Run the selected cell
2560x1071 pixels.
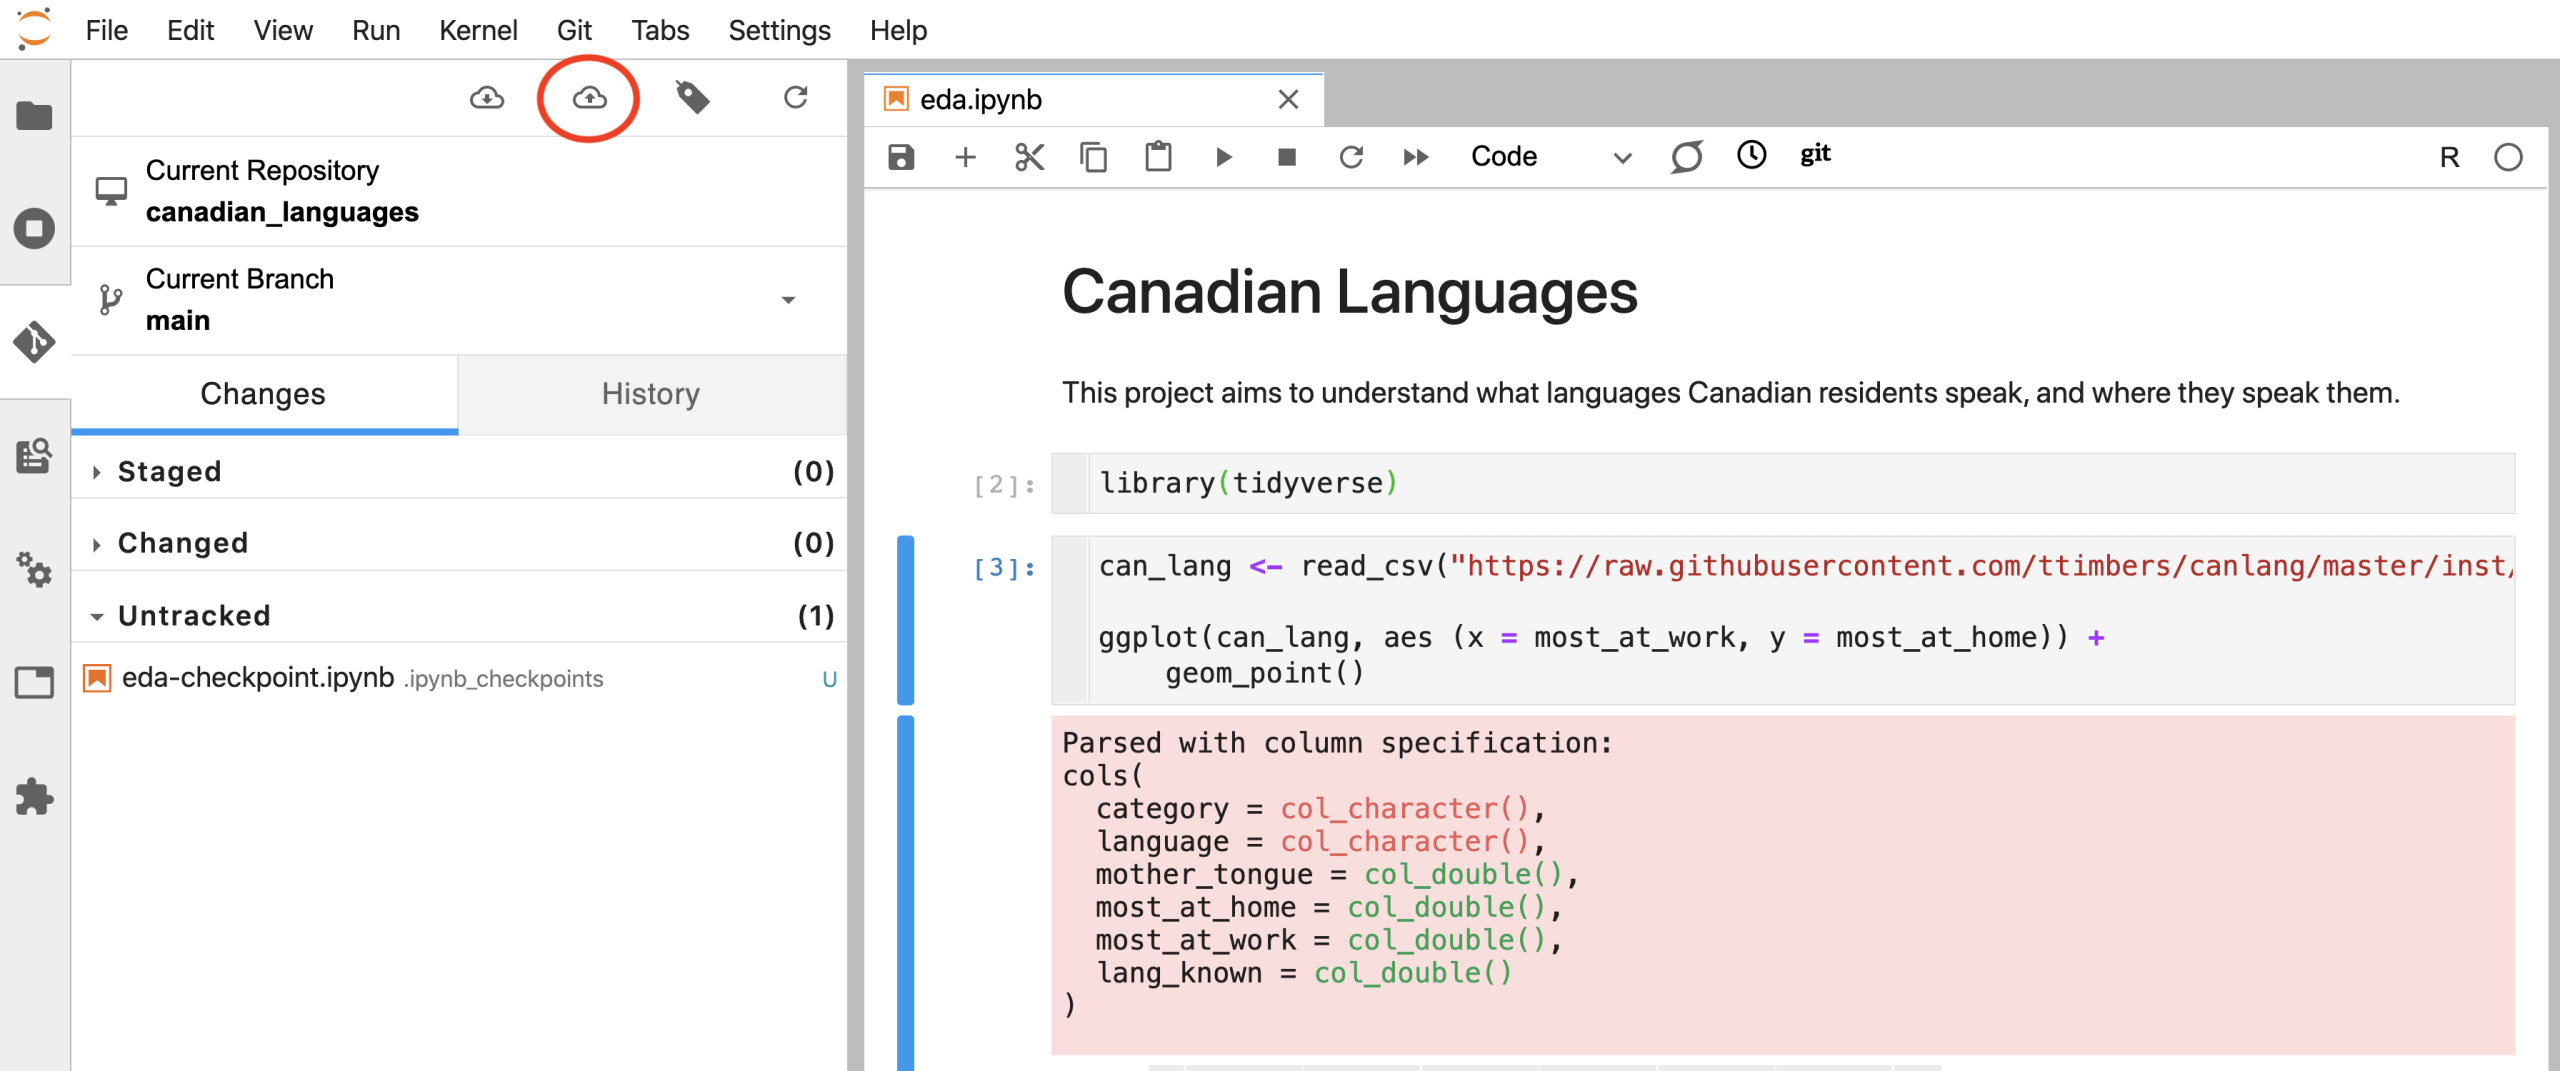[x=1222, y=157]
